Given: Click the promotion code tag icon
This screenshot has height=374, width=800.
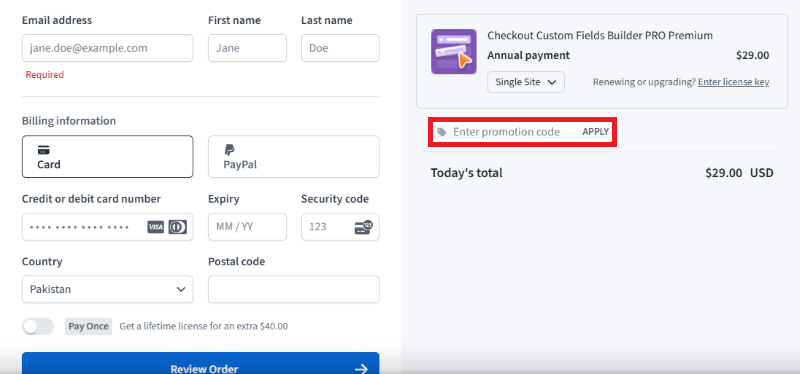Looking at the screenshot, I should point(442,132).
